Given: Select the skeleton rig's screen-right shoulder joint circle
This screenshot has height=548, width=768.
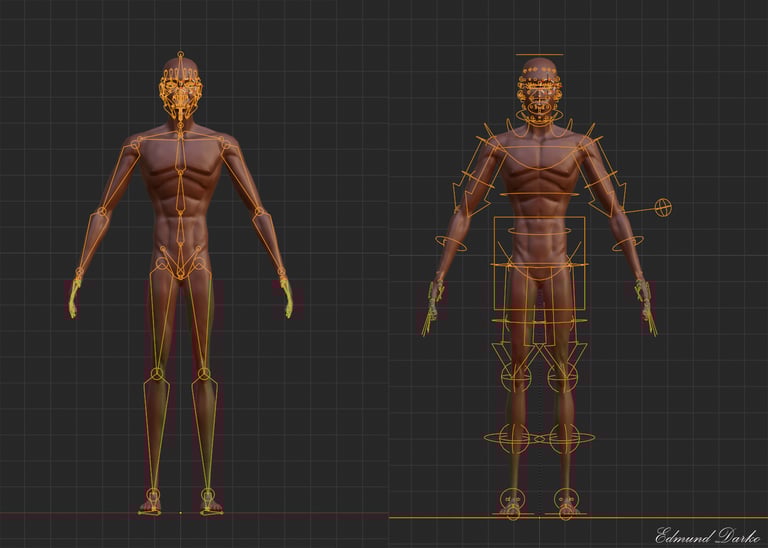Looking at the screenshot, I should point(225,144).
